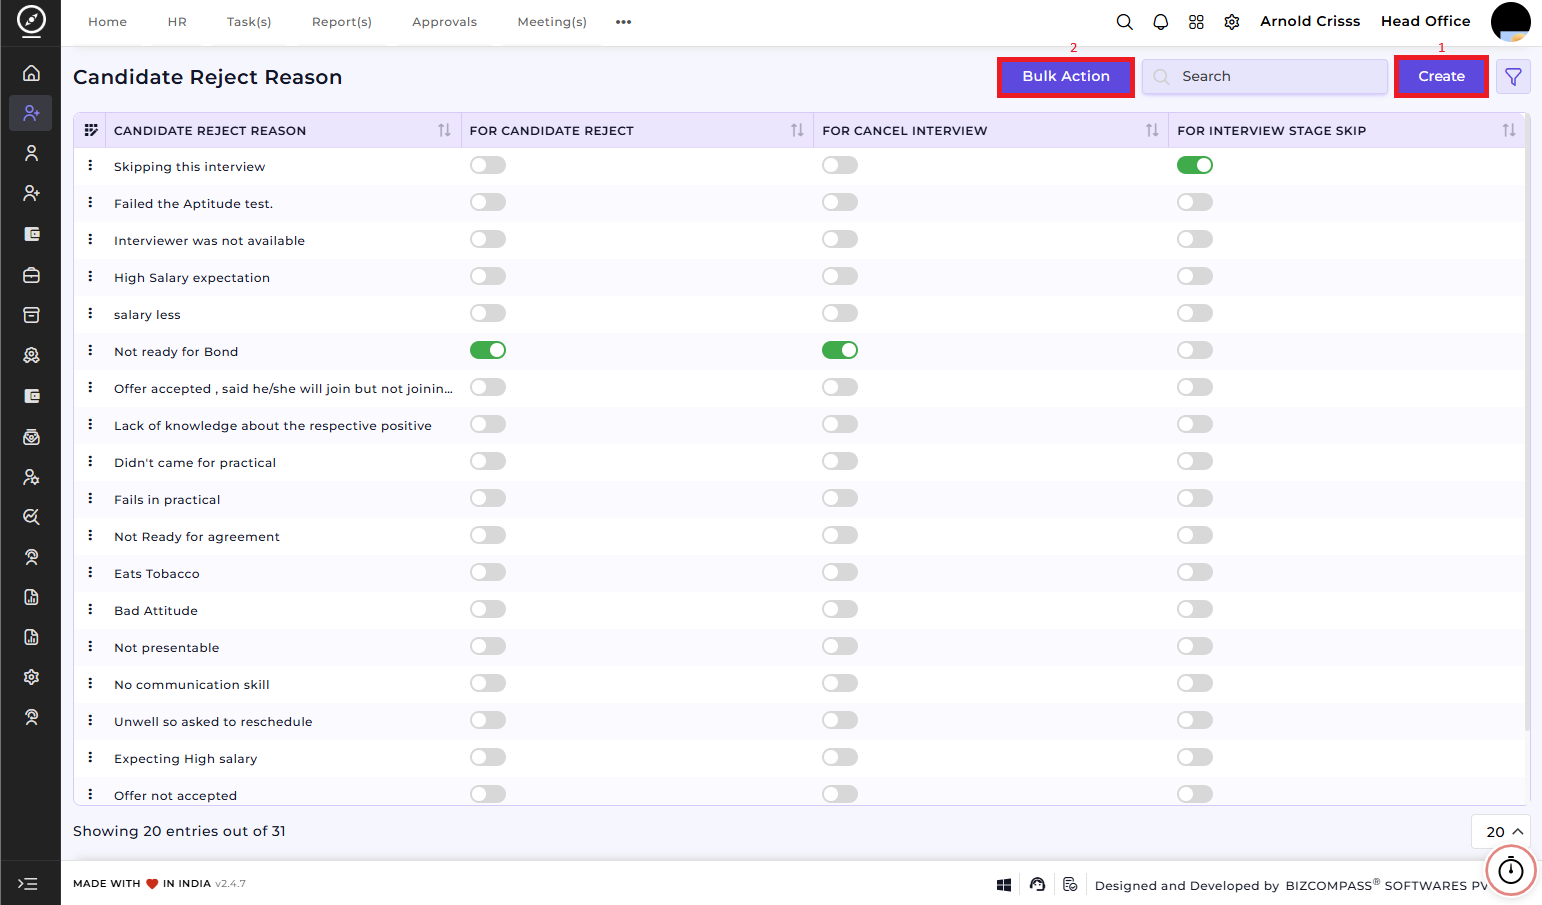Open row menu for Skipping this interview

click(90, 165)
